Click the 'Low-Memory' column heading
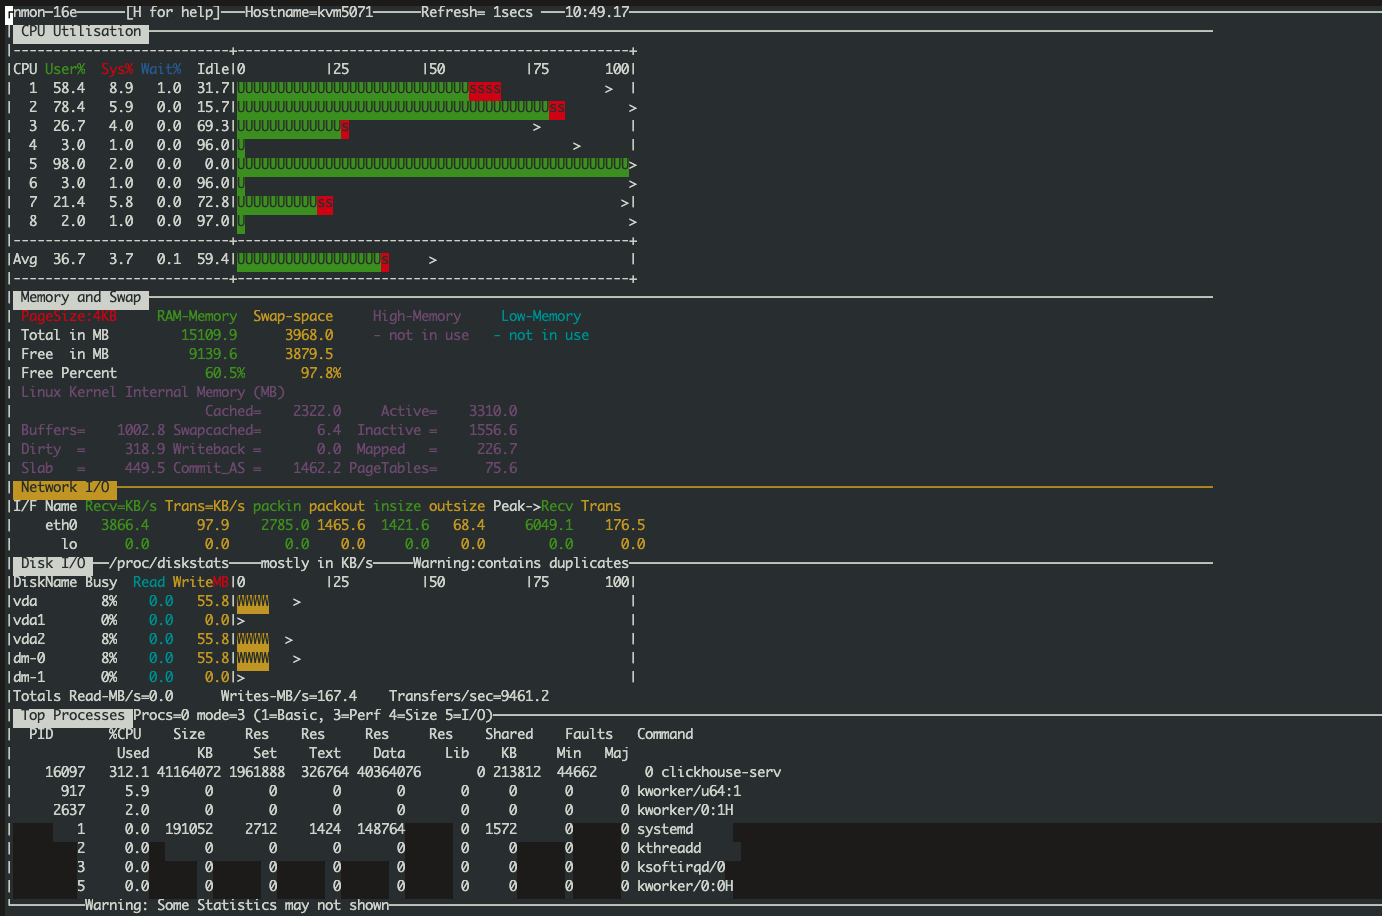Image resolution: width=1382 pixels, height=916 pixels. pyautogui.click(x=541, y=316)
